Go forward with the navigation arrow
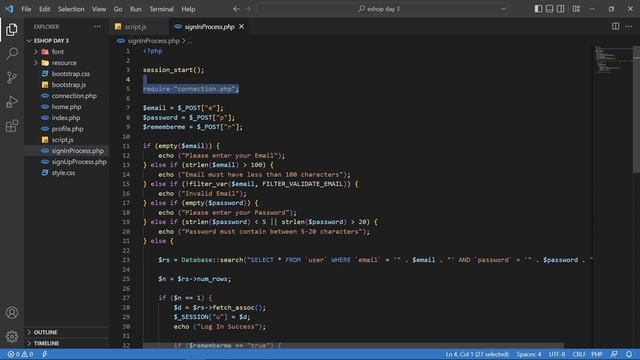640x360 pixels. (x=248, y=9)
